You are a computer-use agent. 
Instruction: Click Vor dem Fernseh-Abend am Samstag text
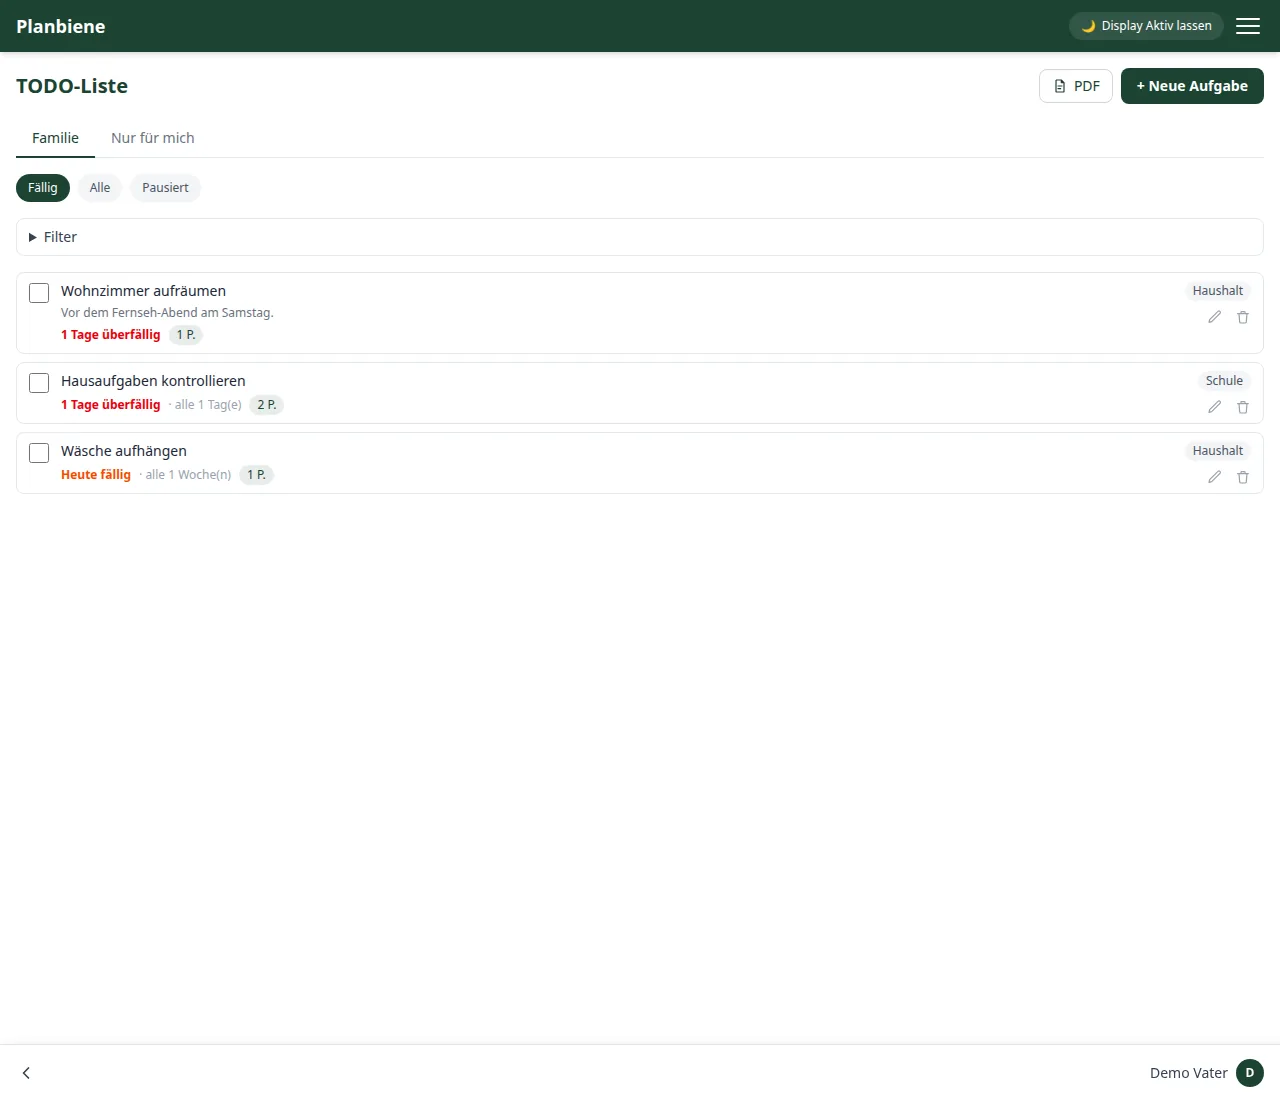point(167,313)
